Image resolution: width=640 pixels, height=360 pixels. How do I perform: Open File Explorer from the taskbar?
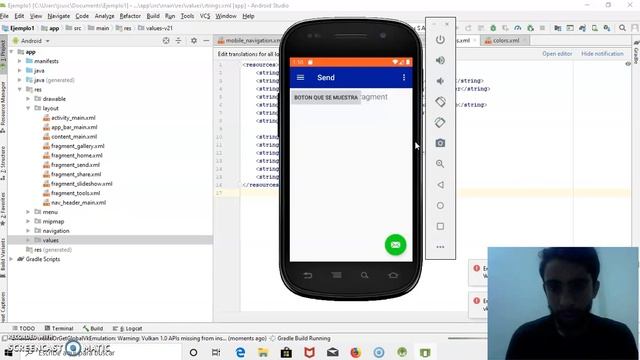click(x=263, y=352)
